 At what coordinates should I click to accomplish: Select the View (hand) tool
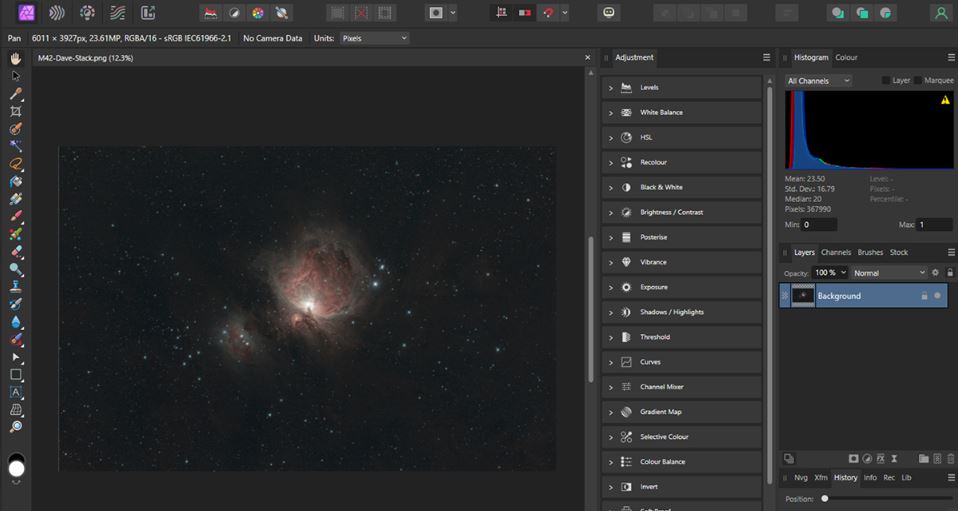coord(16,58)
